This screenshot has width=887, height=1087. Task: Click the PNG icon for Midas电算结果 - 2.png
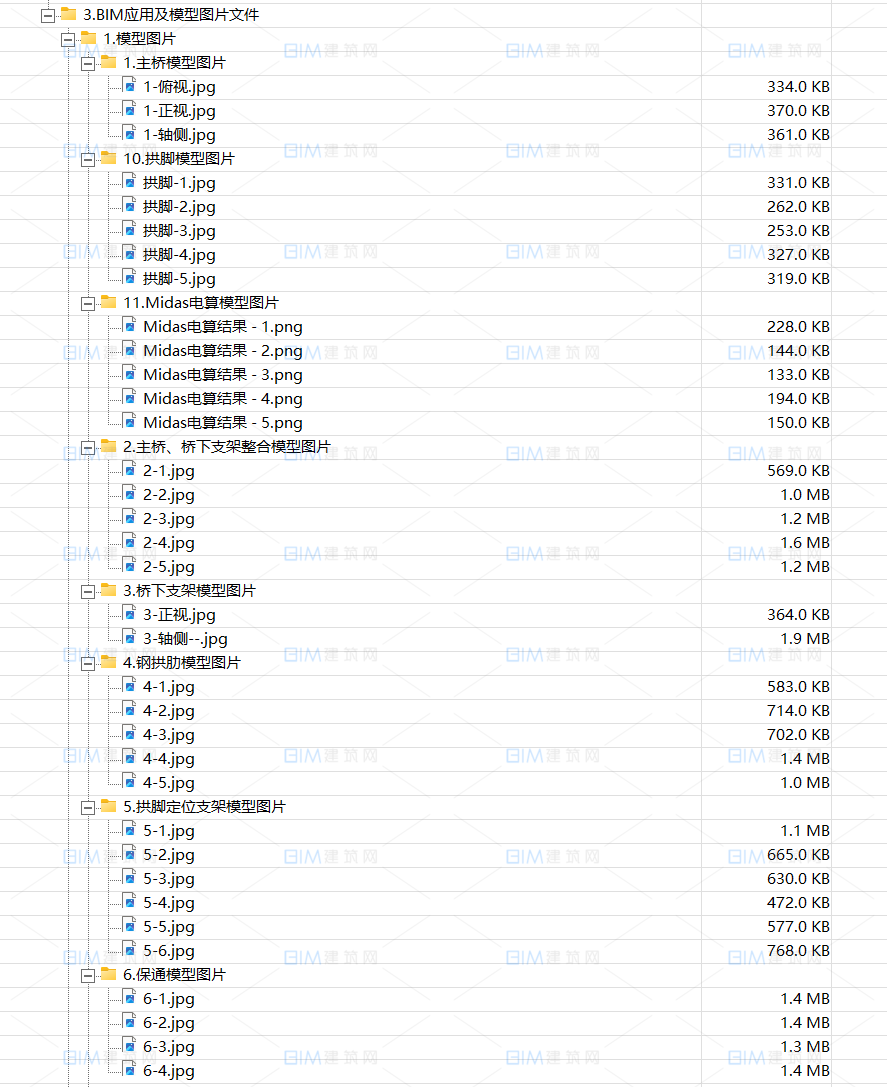coord(129,350)
